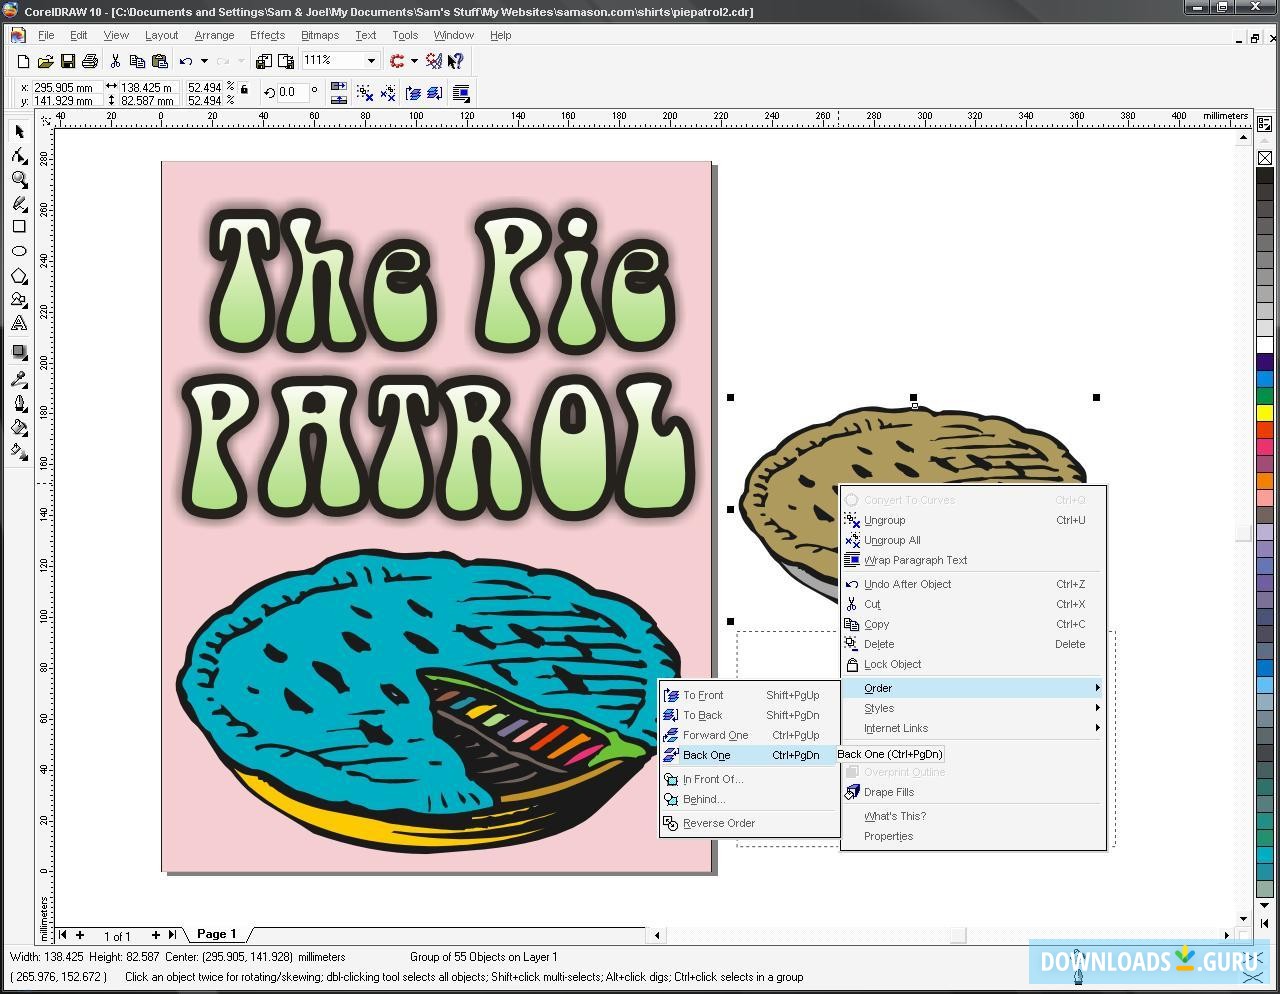The width and height of the screenshot is (1280, 994).
Task: Click the Print icon in toolbar
Action: point(90,62)
